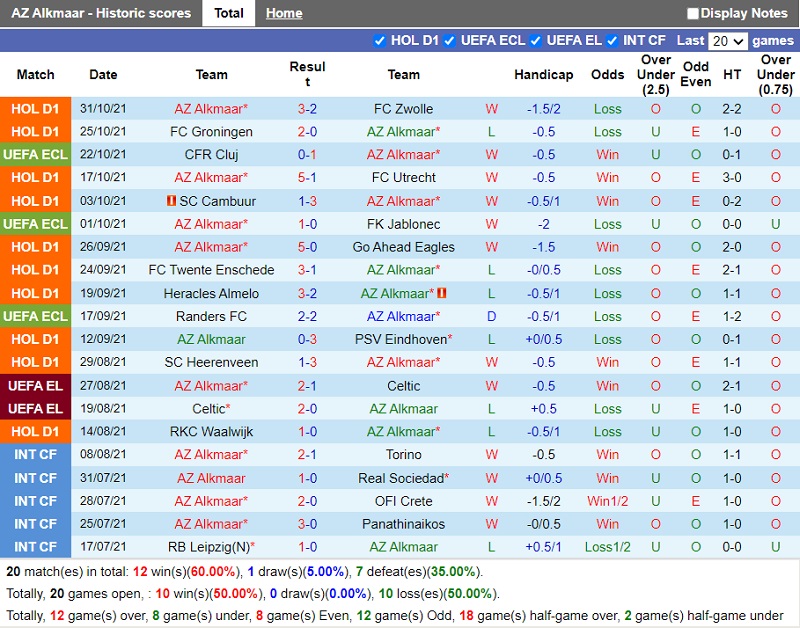The width and height of the screenshot is (800, 628).
Task: Open the FC Zwolle team link
Action: click(403, 109)
